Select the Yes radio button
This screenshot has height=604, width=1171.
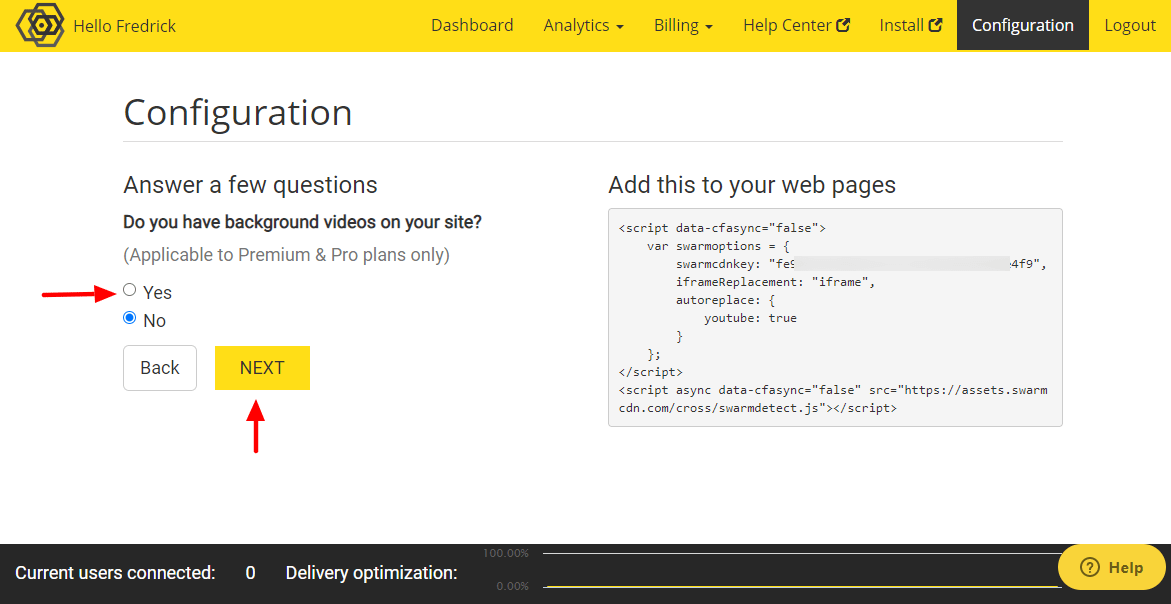tap(130, 290)
